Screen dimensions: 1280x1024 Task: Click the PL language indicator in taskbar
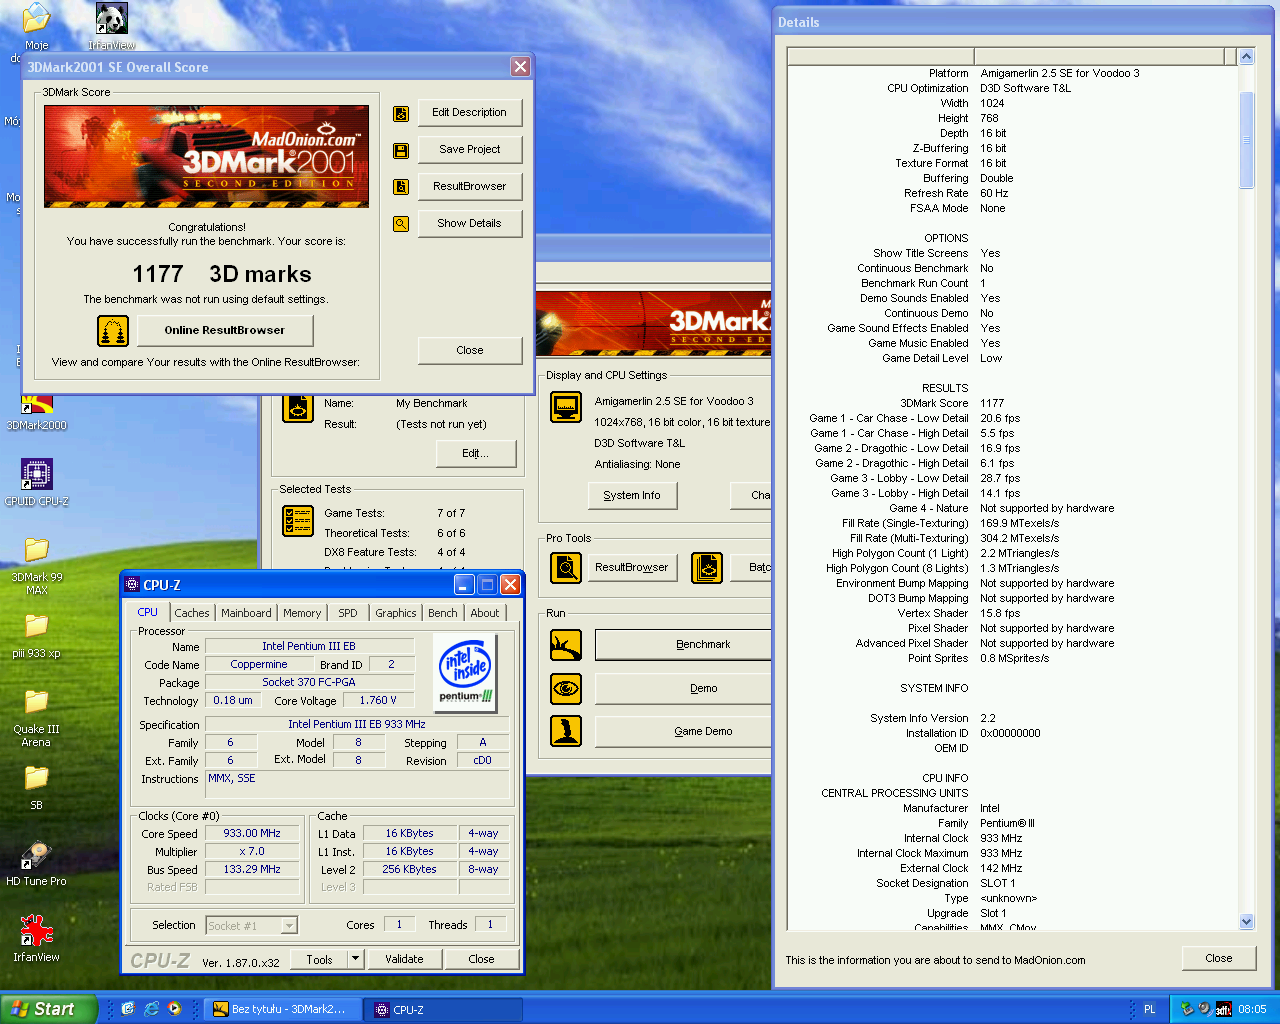(x=1149, y=1010)
